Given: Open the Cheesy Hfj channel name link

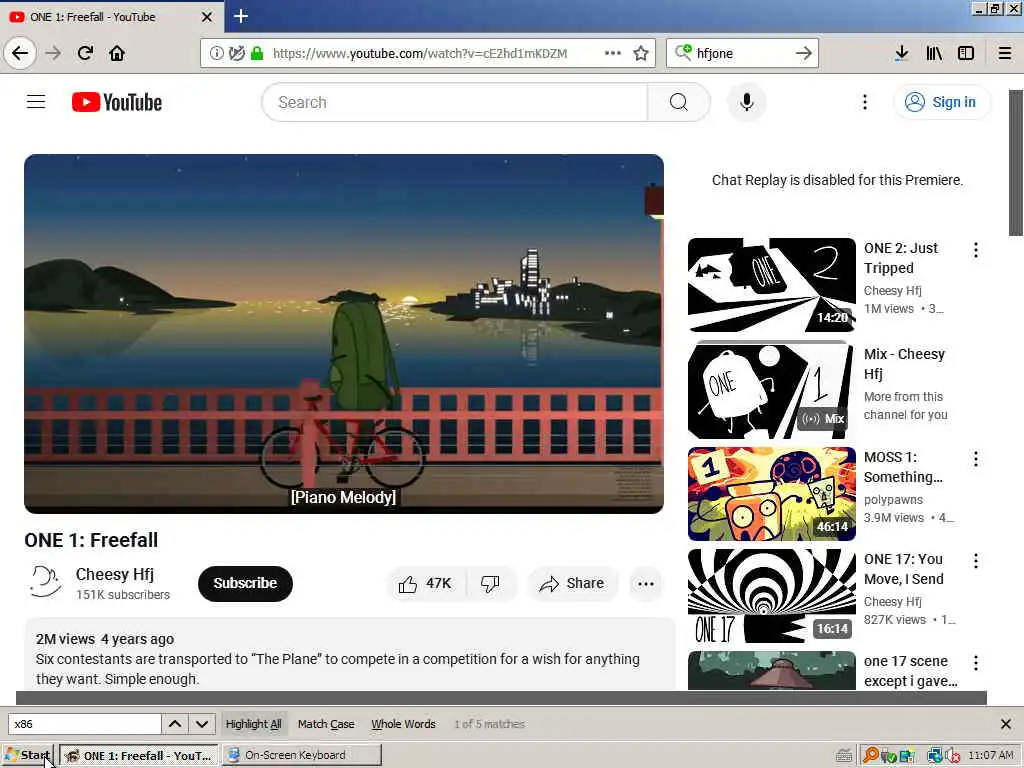Looking at the screenshot, I should coord(115,574).
